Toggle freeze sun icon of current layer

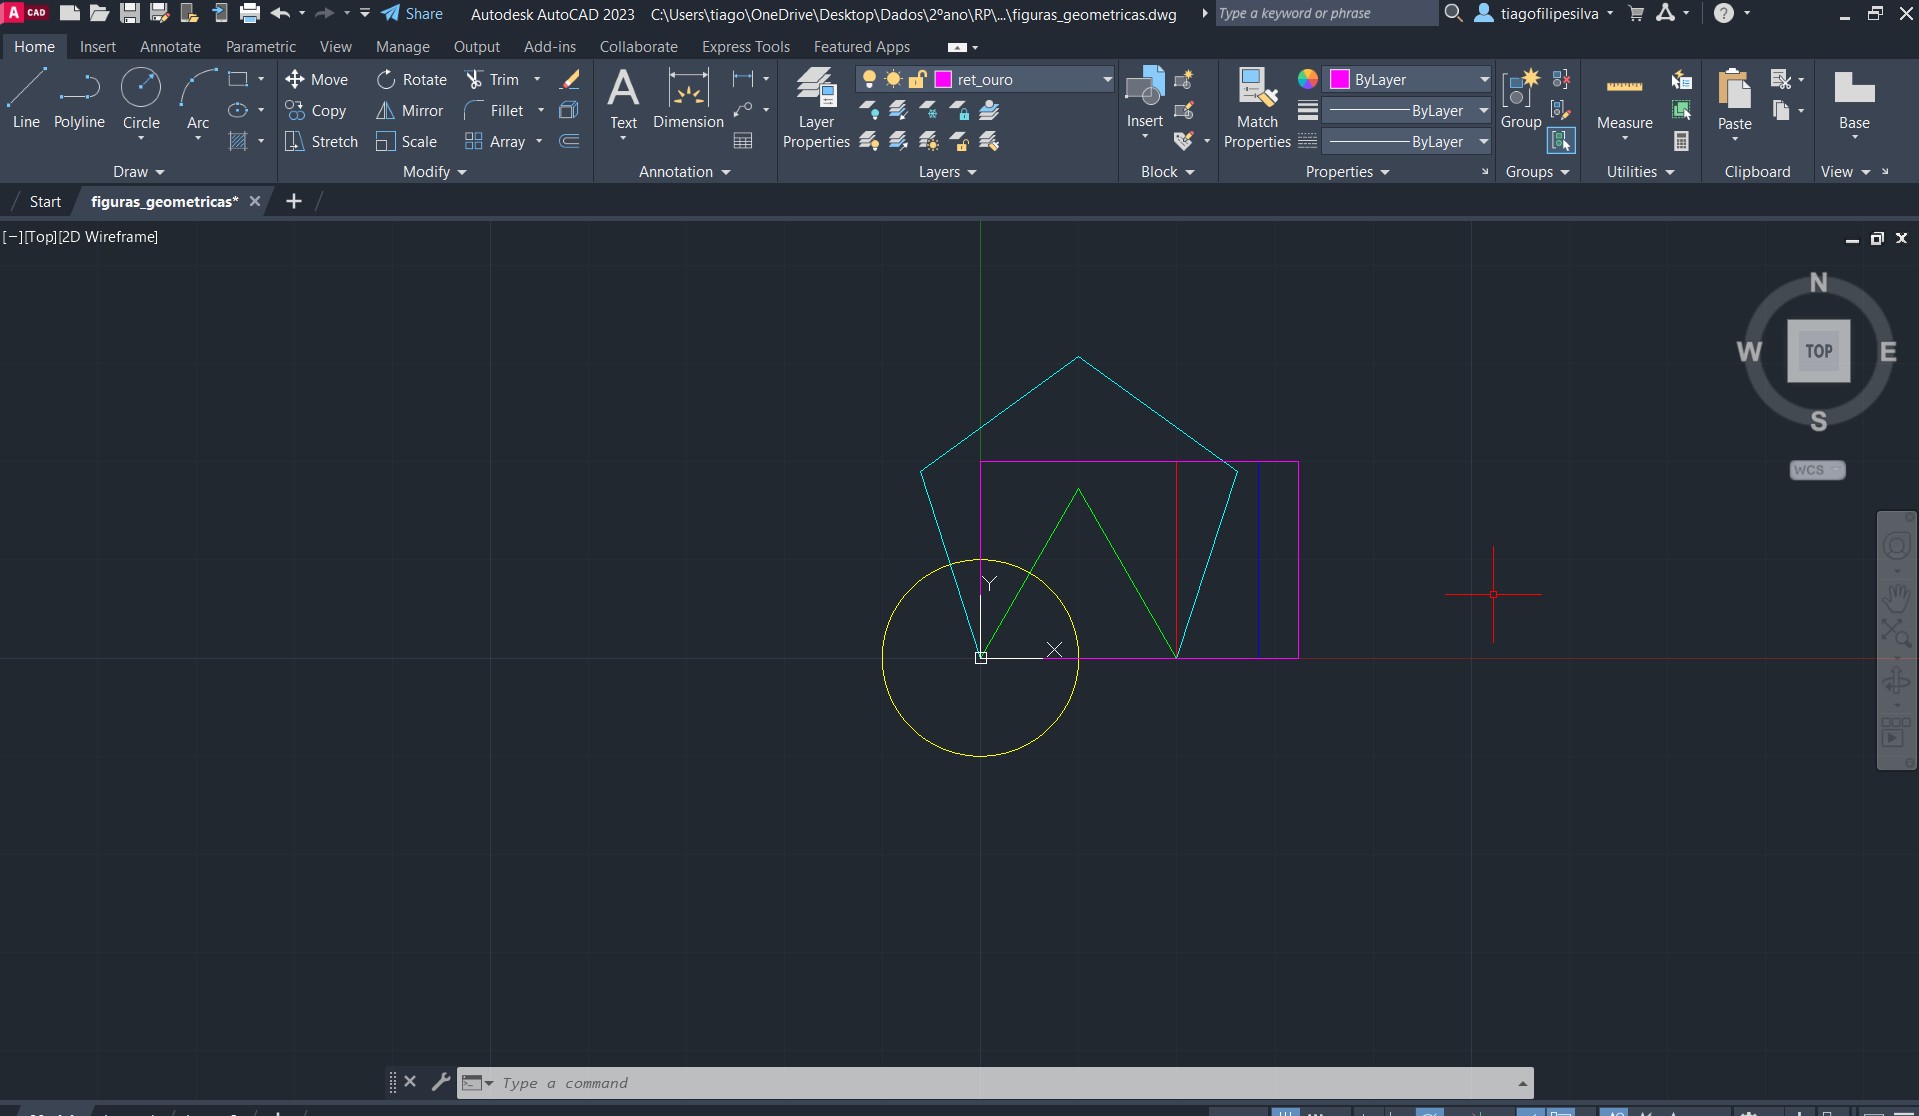coord(893,80)
